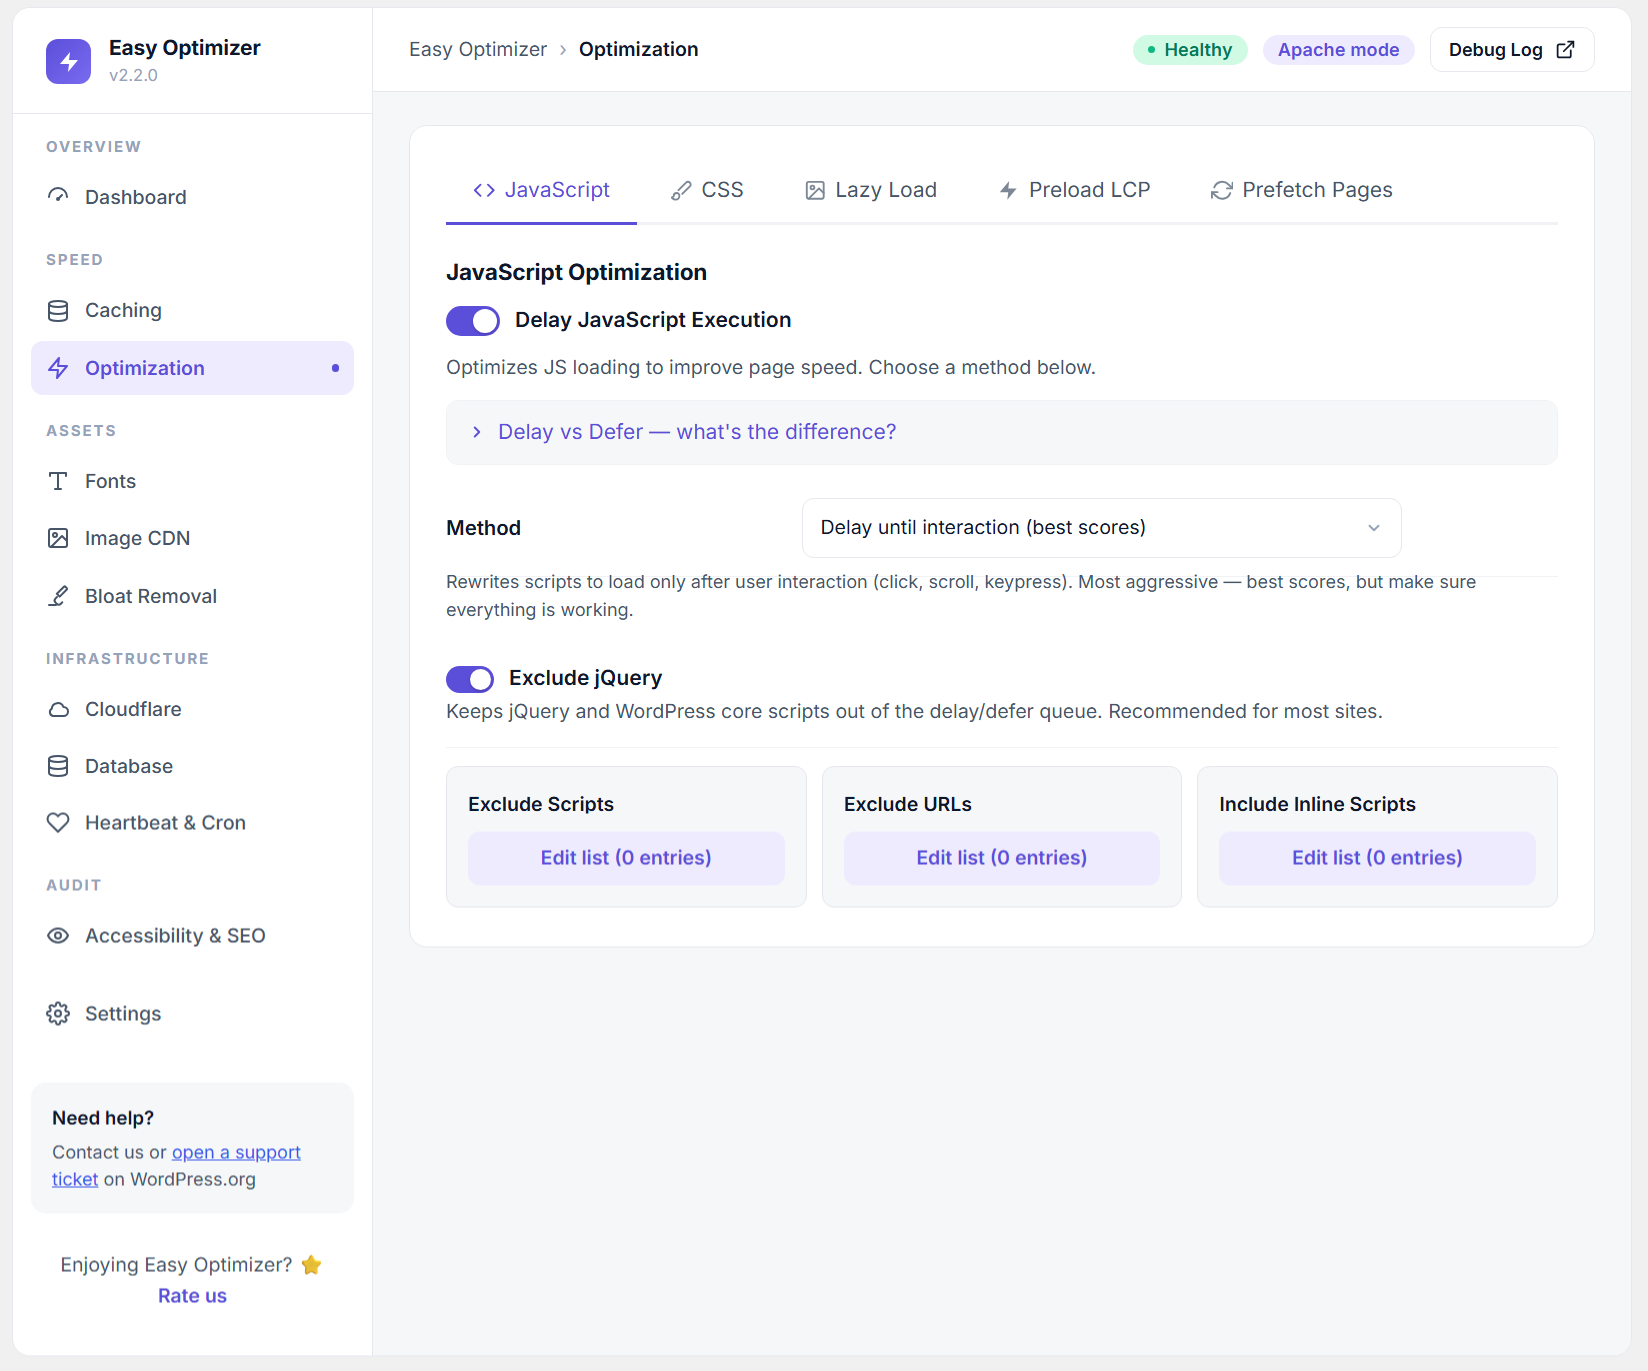Click the Optimization breadcrumb text
The image size is (1648, 1371).
638,49
